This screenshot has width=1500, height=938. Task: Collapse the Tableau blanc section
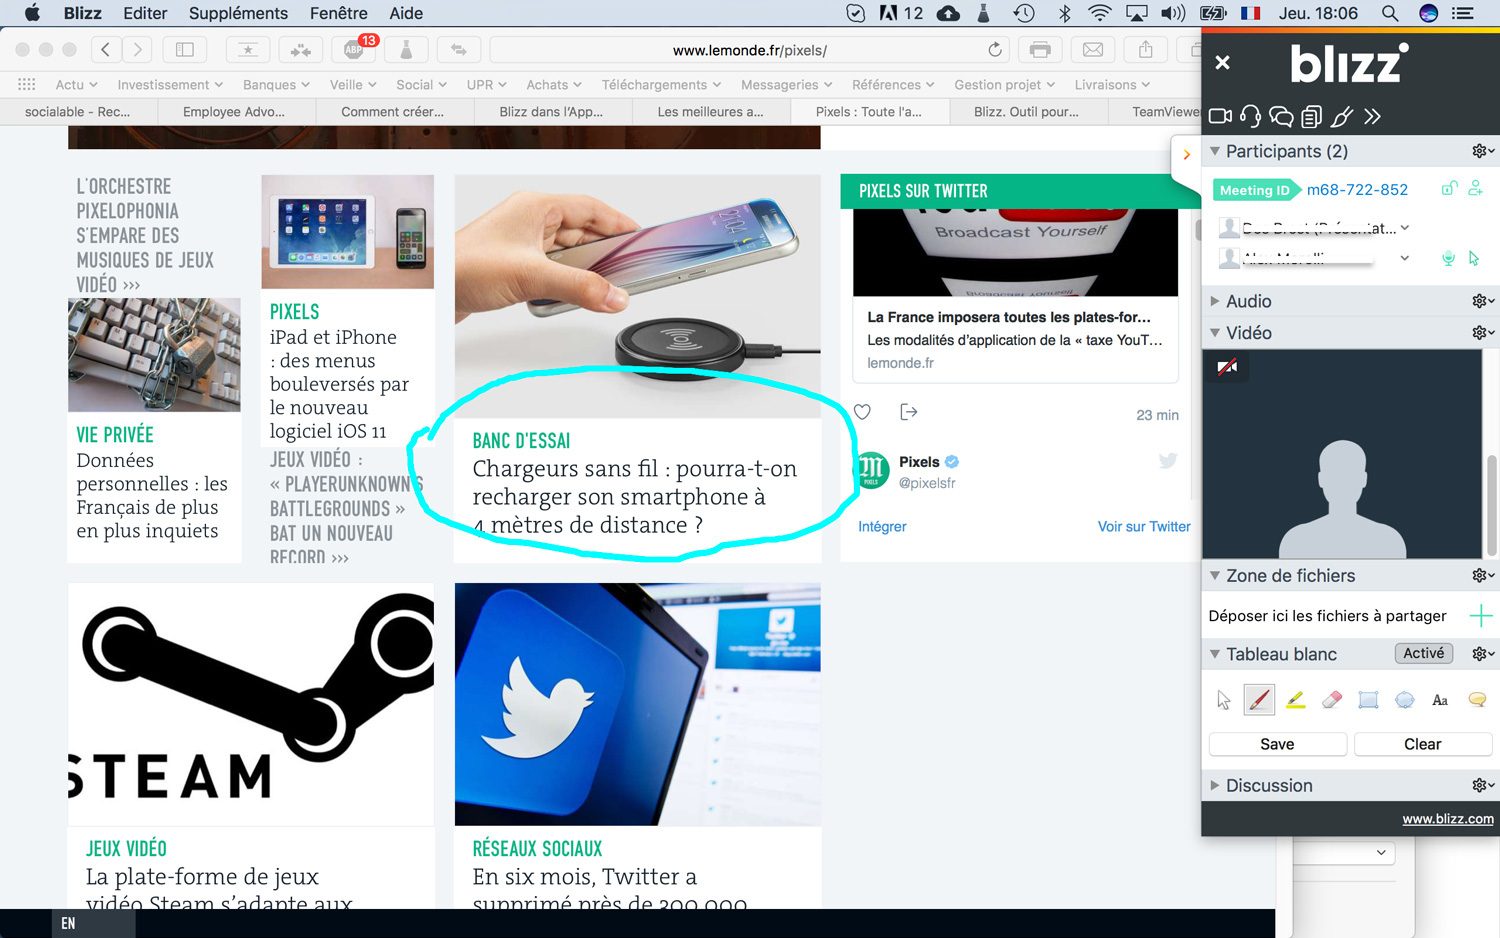1215,654
